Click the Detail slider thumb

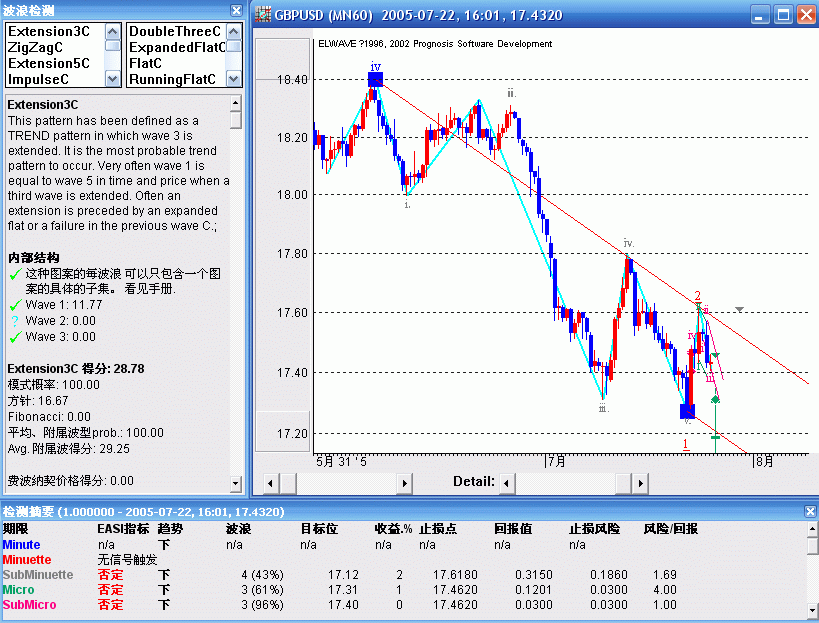[x=624, y=483]
